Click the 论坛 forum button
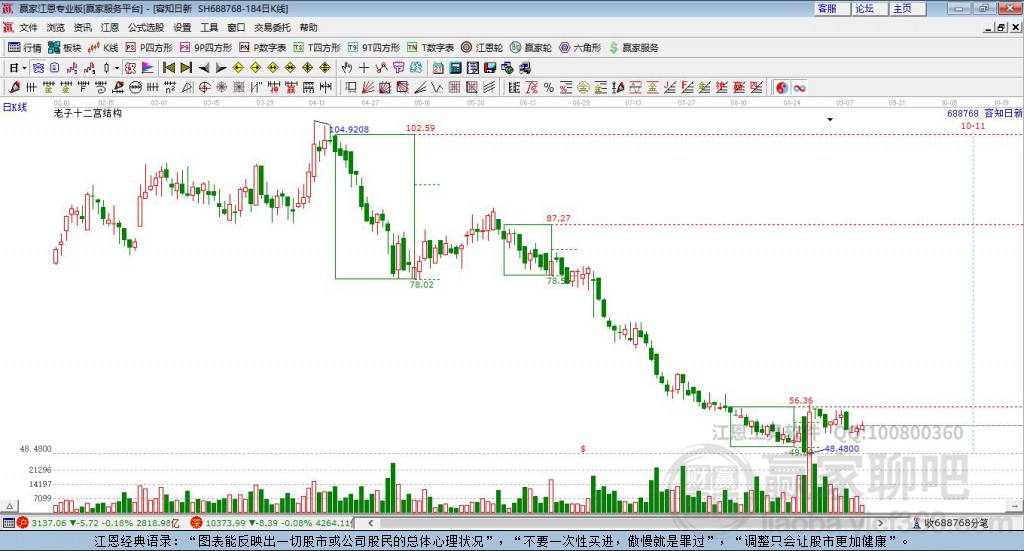This screenshot has height=551, width=1024. [870, 8]
